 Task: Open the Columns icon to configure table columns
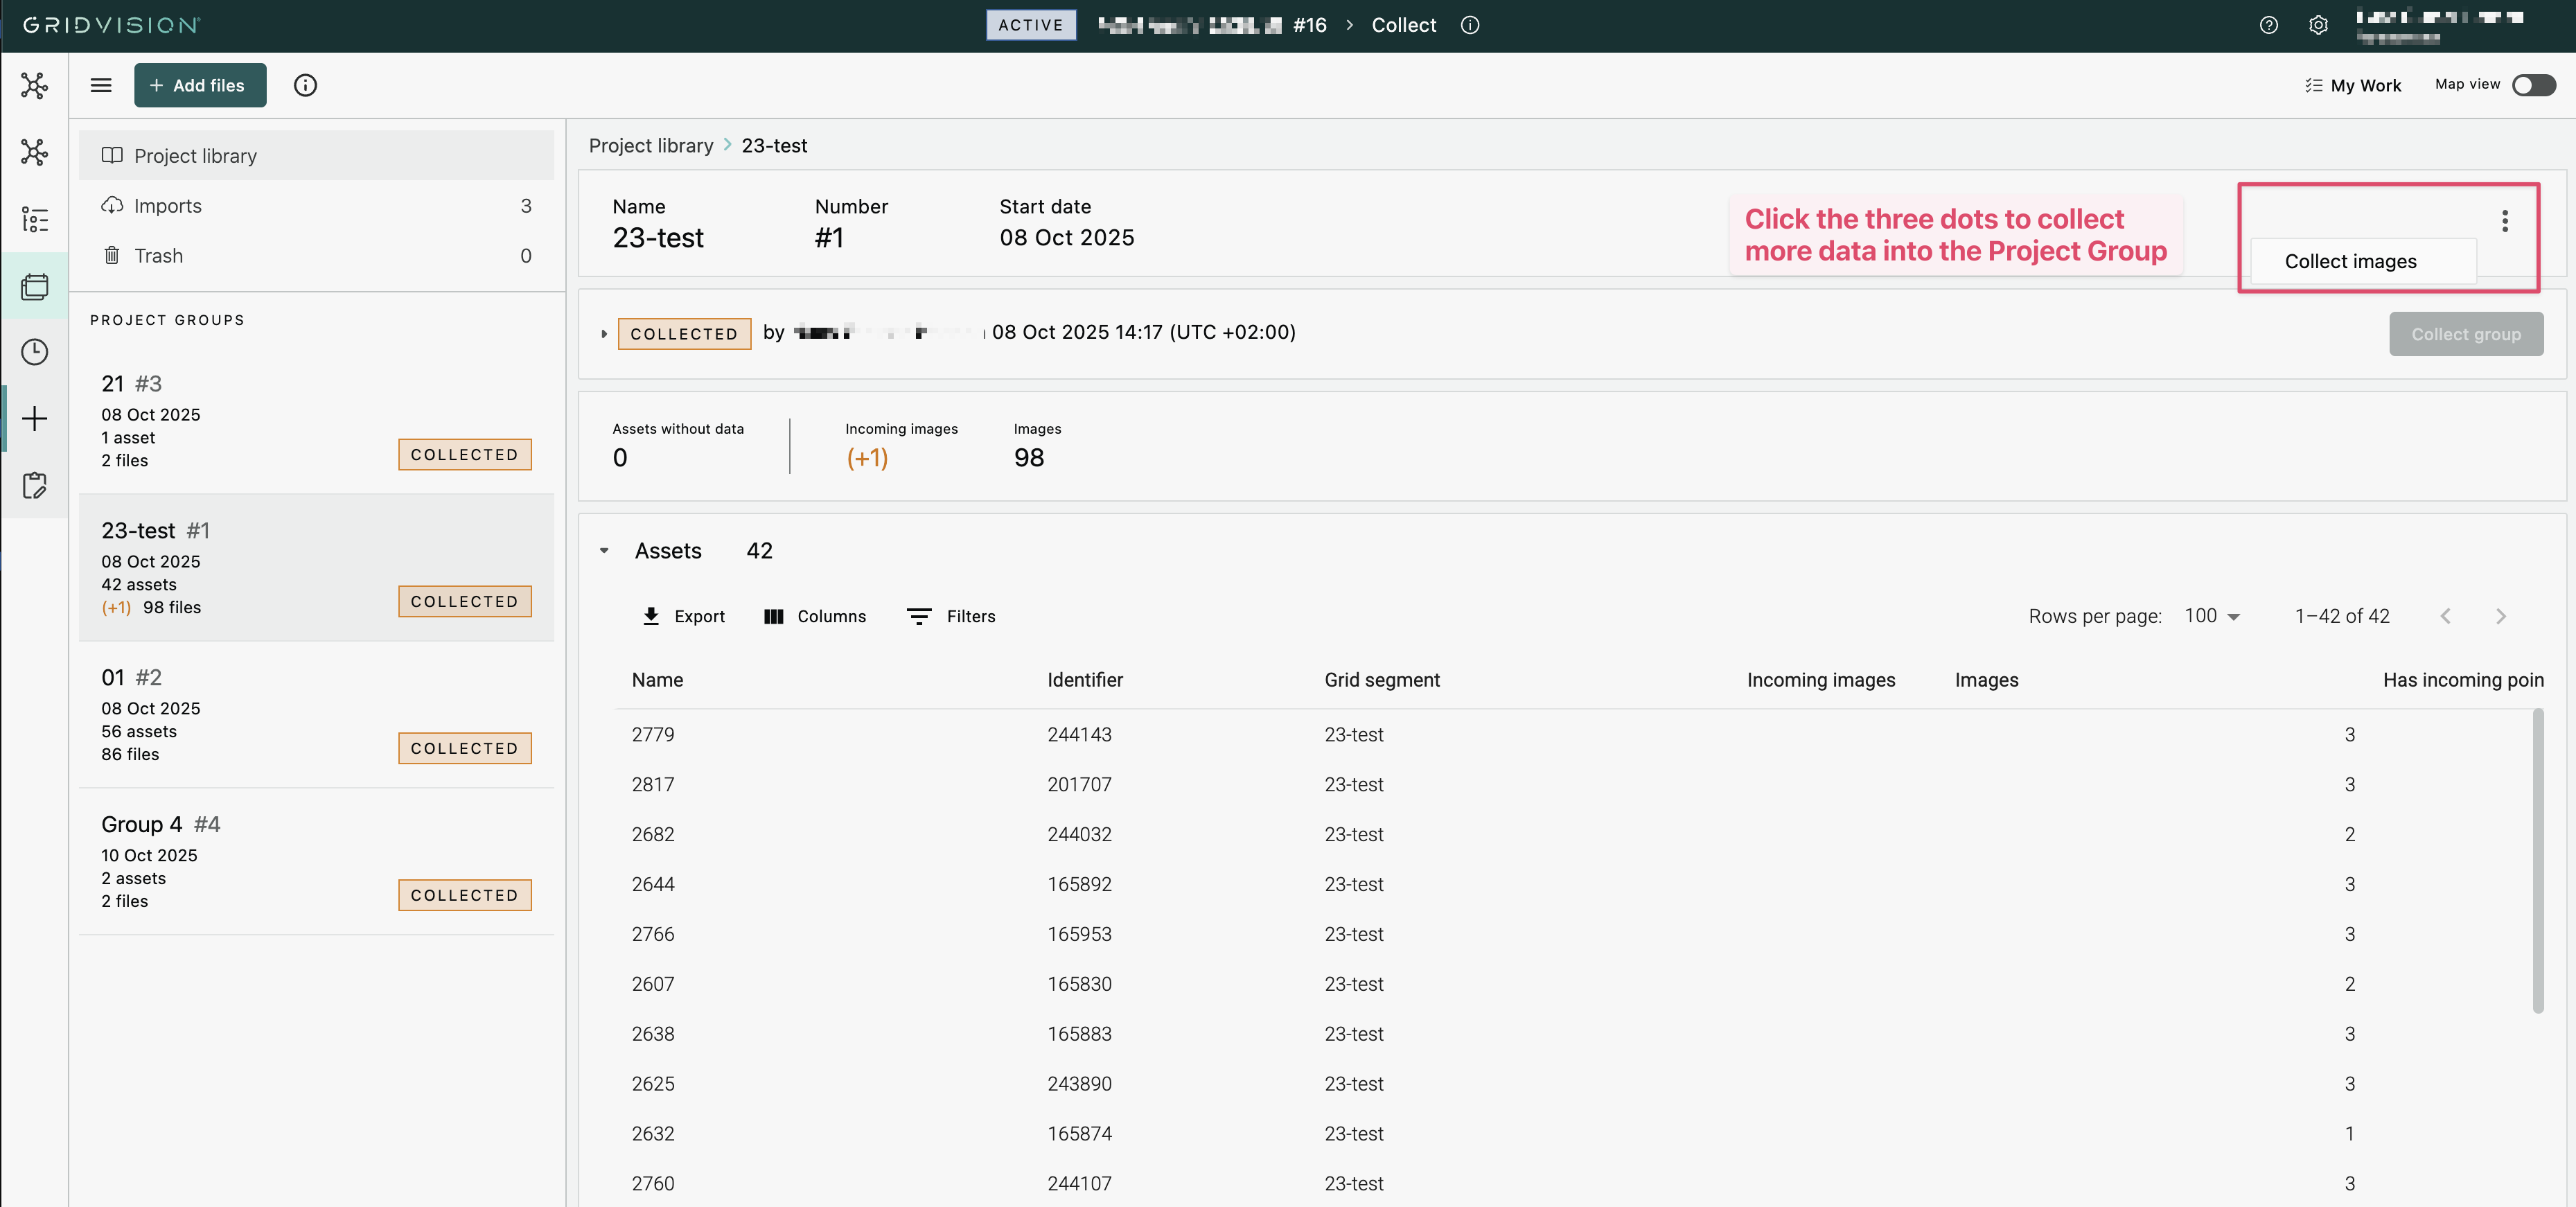pos(774,616)
